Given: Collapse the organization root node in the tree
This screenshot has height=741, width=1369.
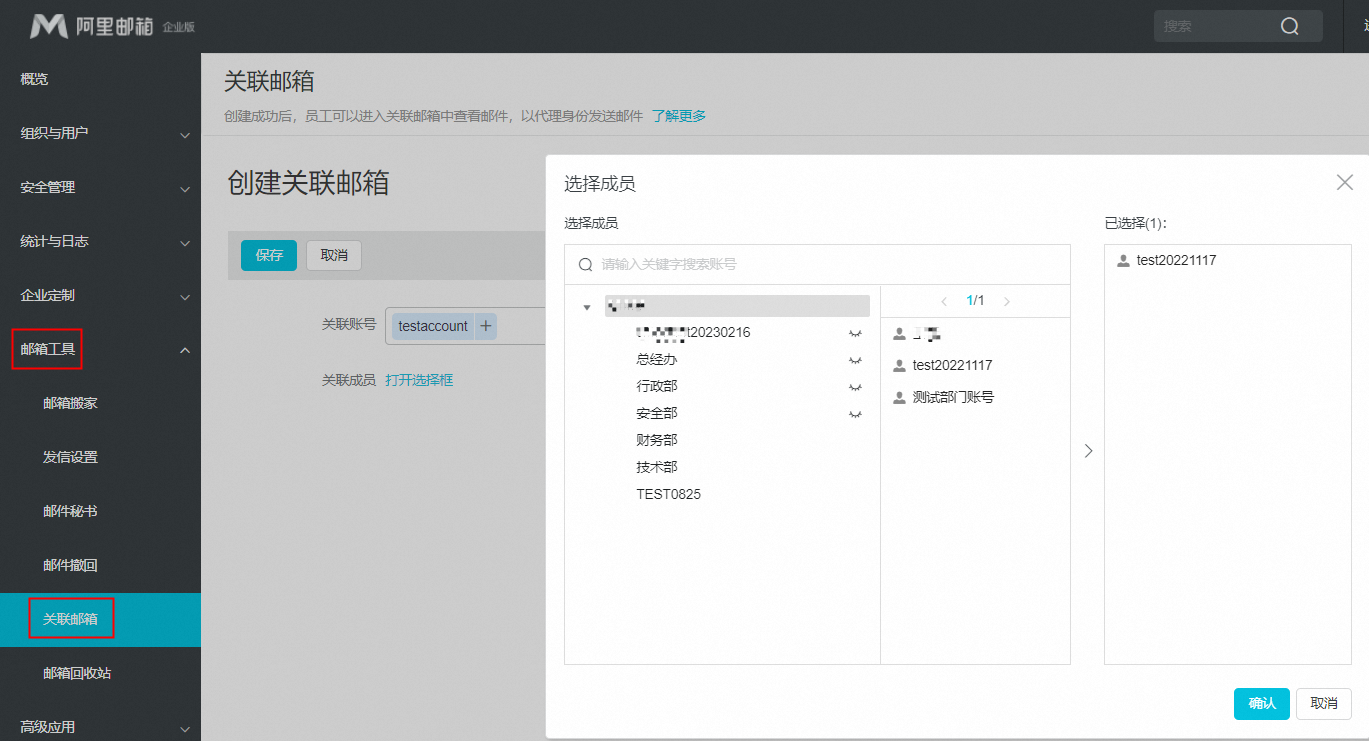Looking at the screenshot, I should (587, 306).
